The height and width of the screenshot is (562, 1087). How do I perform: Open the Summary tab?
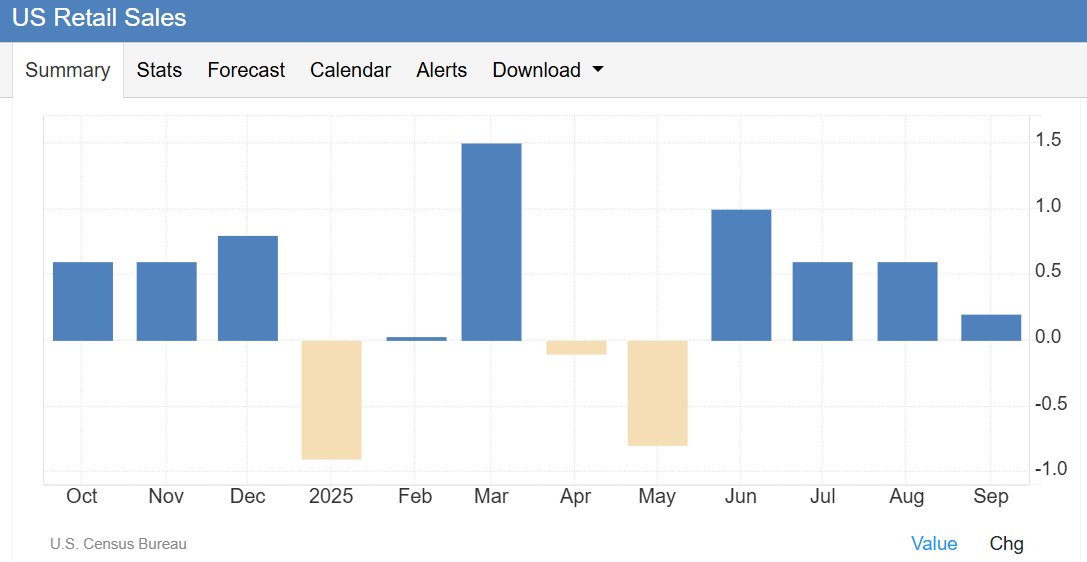[67, 70]
